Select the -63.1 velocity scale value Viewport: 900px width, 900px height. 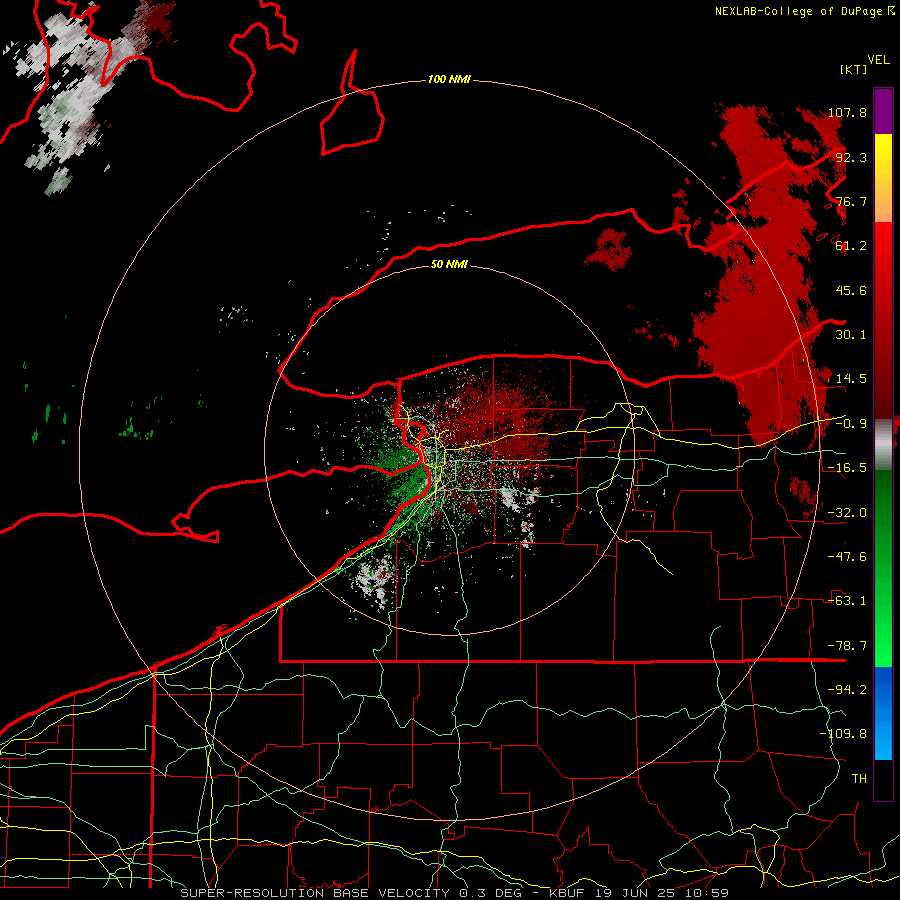[x=847, y=601]
